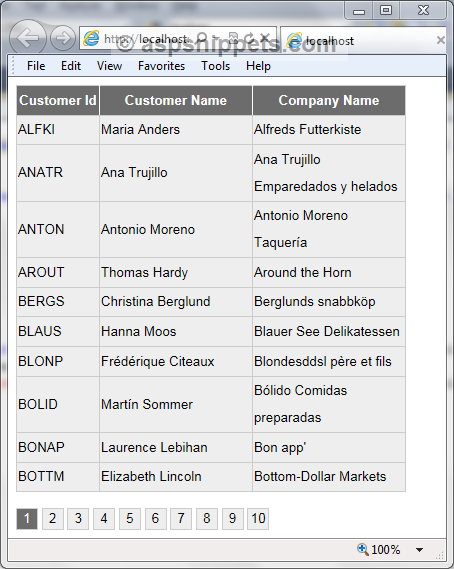Go to page 2 of the grid
The width and height of the screenshot is (454, 569).
(53, 519)
